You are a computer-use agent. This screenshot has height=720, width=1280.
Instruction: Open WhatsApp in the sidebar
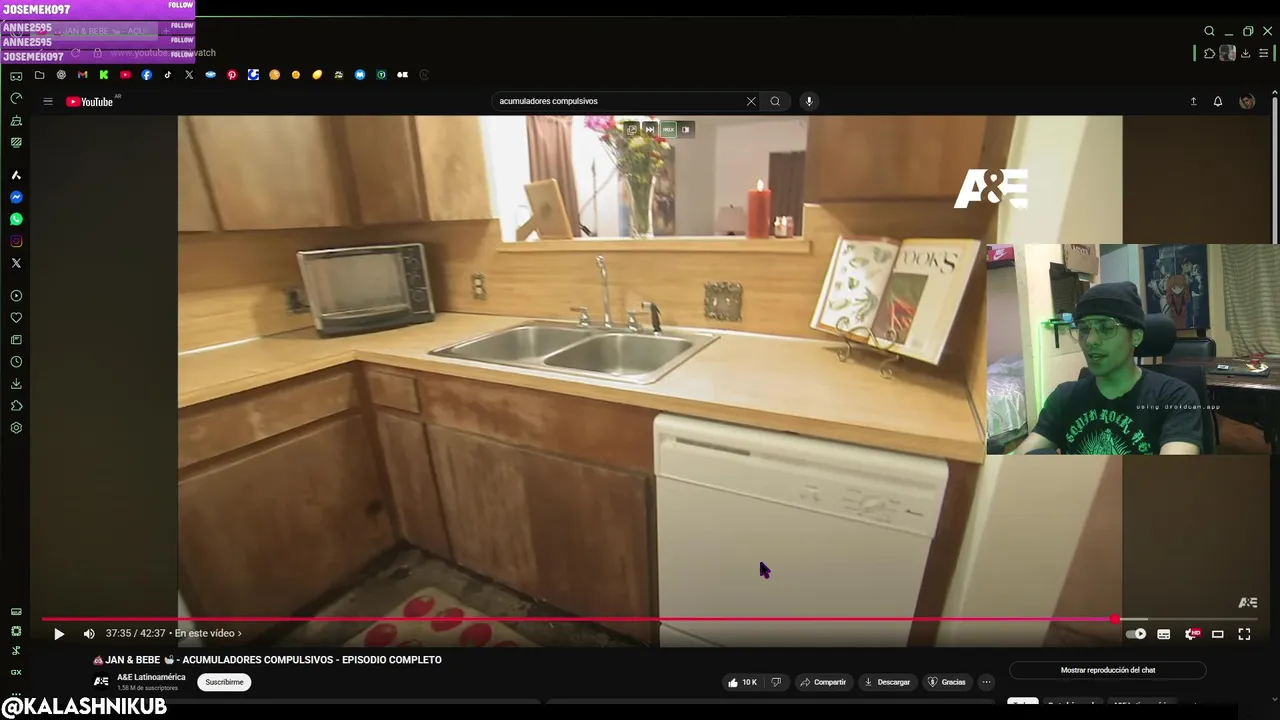16,219
